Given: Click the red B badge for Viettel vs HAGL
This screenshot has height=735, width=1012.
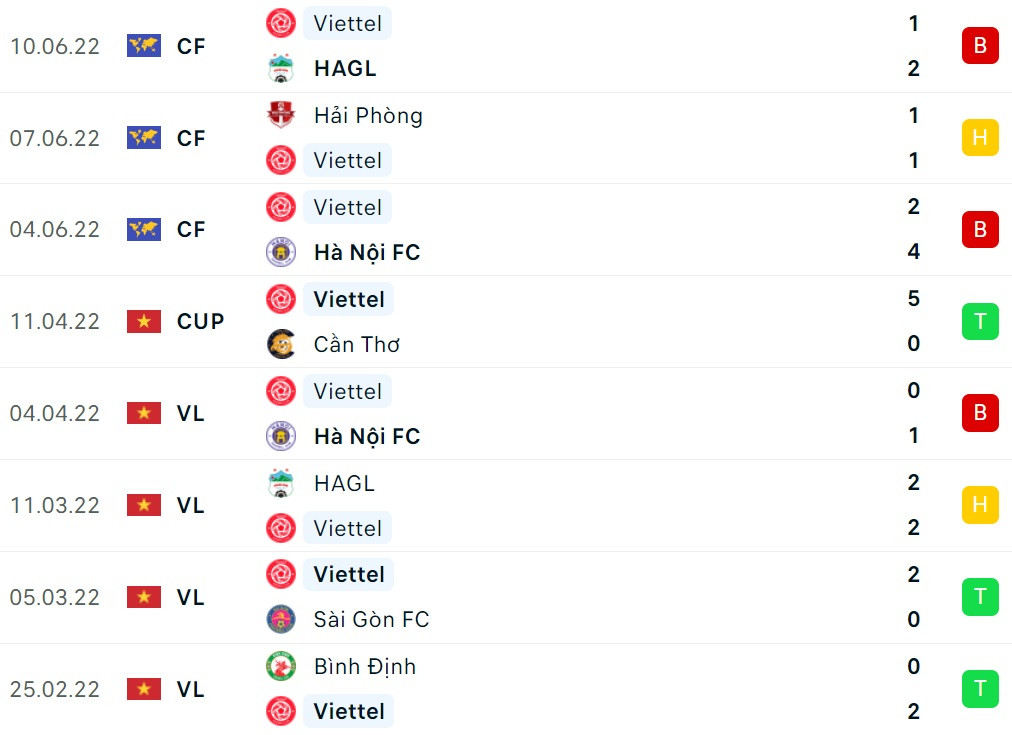Looking at the screenshot, I should click(x=980, y=46).
